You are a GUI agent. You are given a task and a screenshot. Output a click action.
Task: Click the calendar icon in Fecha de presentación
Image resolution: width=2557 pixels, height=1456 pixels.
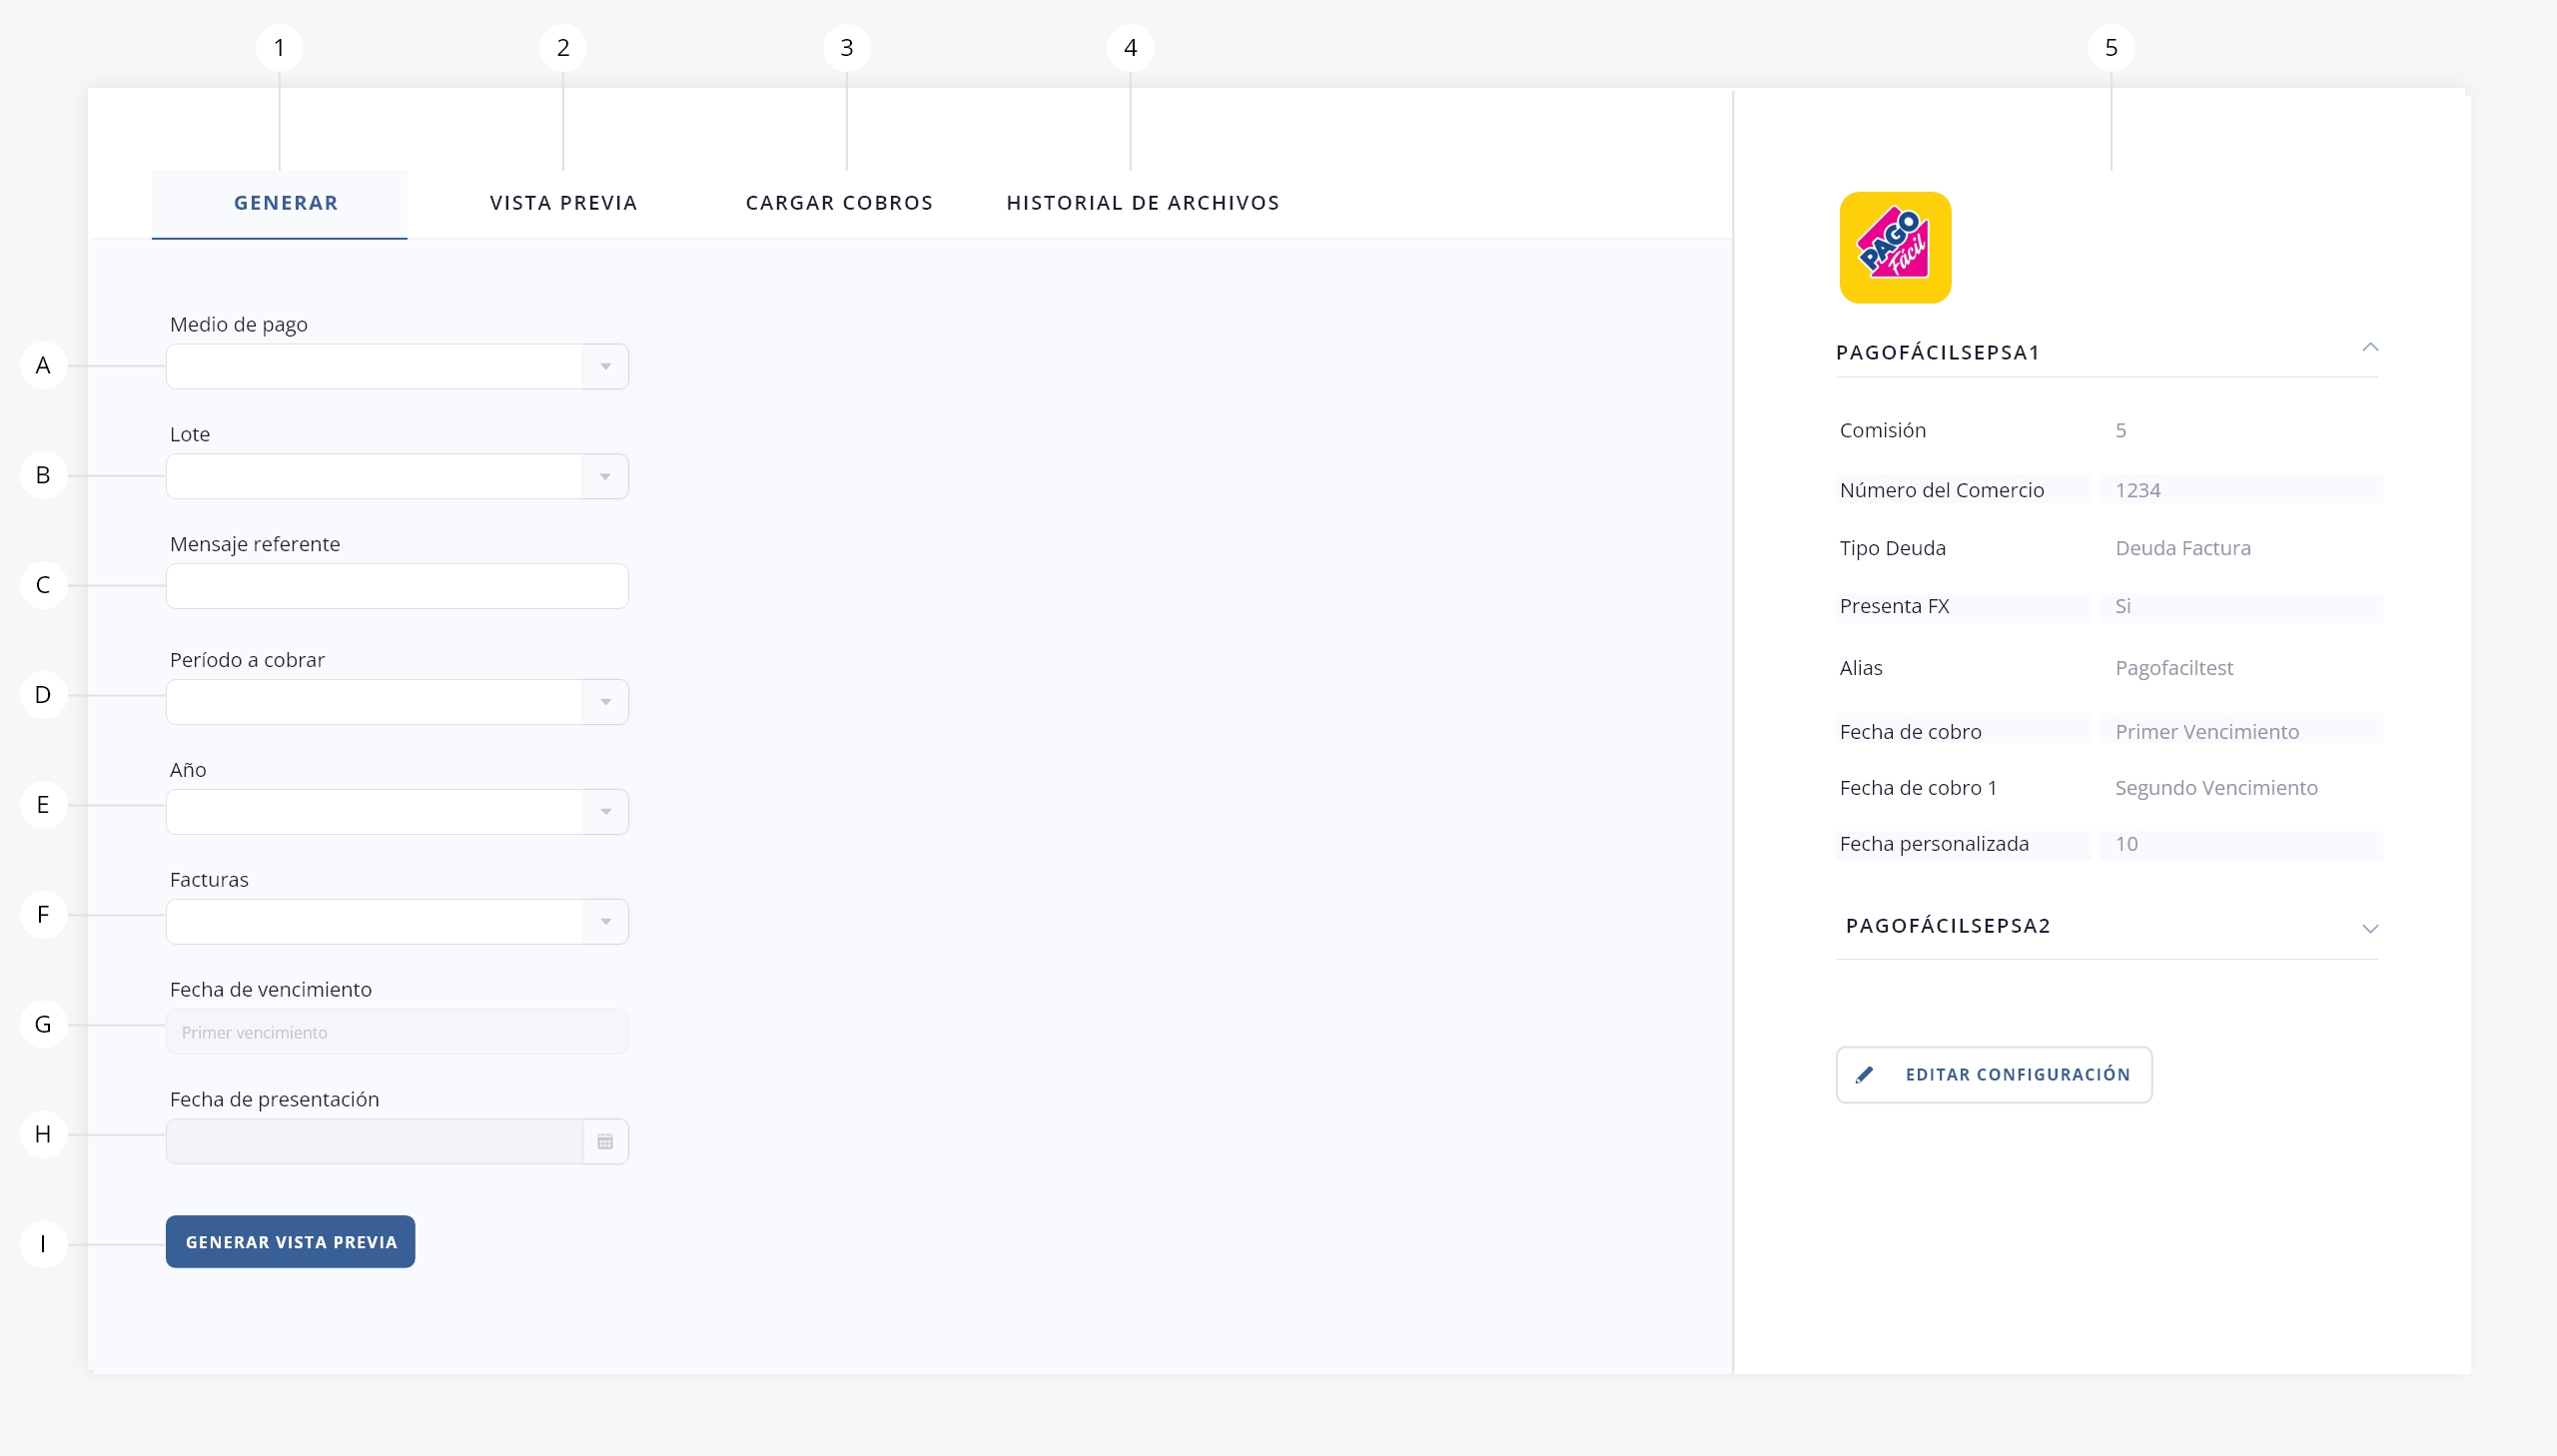click(x=605, y=1141)
